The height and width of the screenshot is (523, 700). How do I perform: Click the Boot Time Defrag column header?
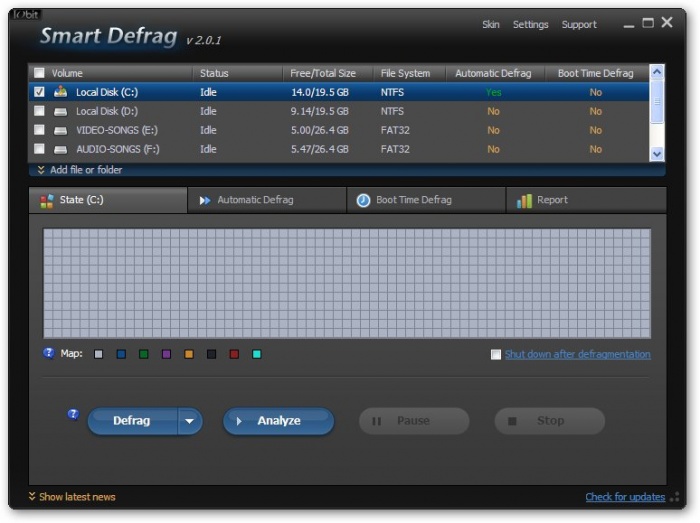(x=597, y=73)
